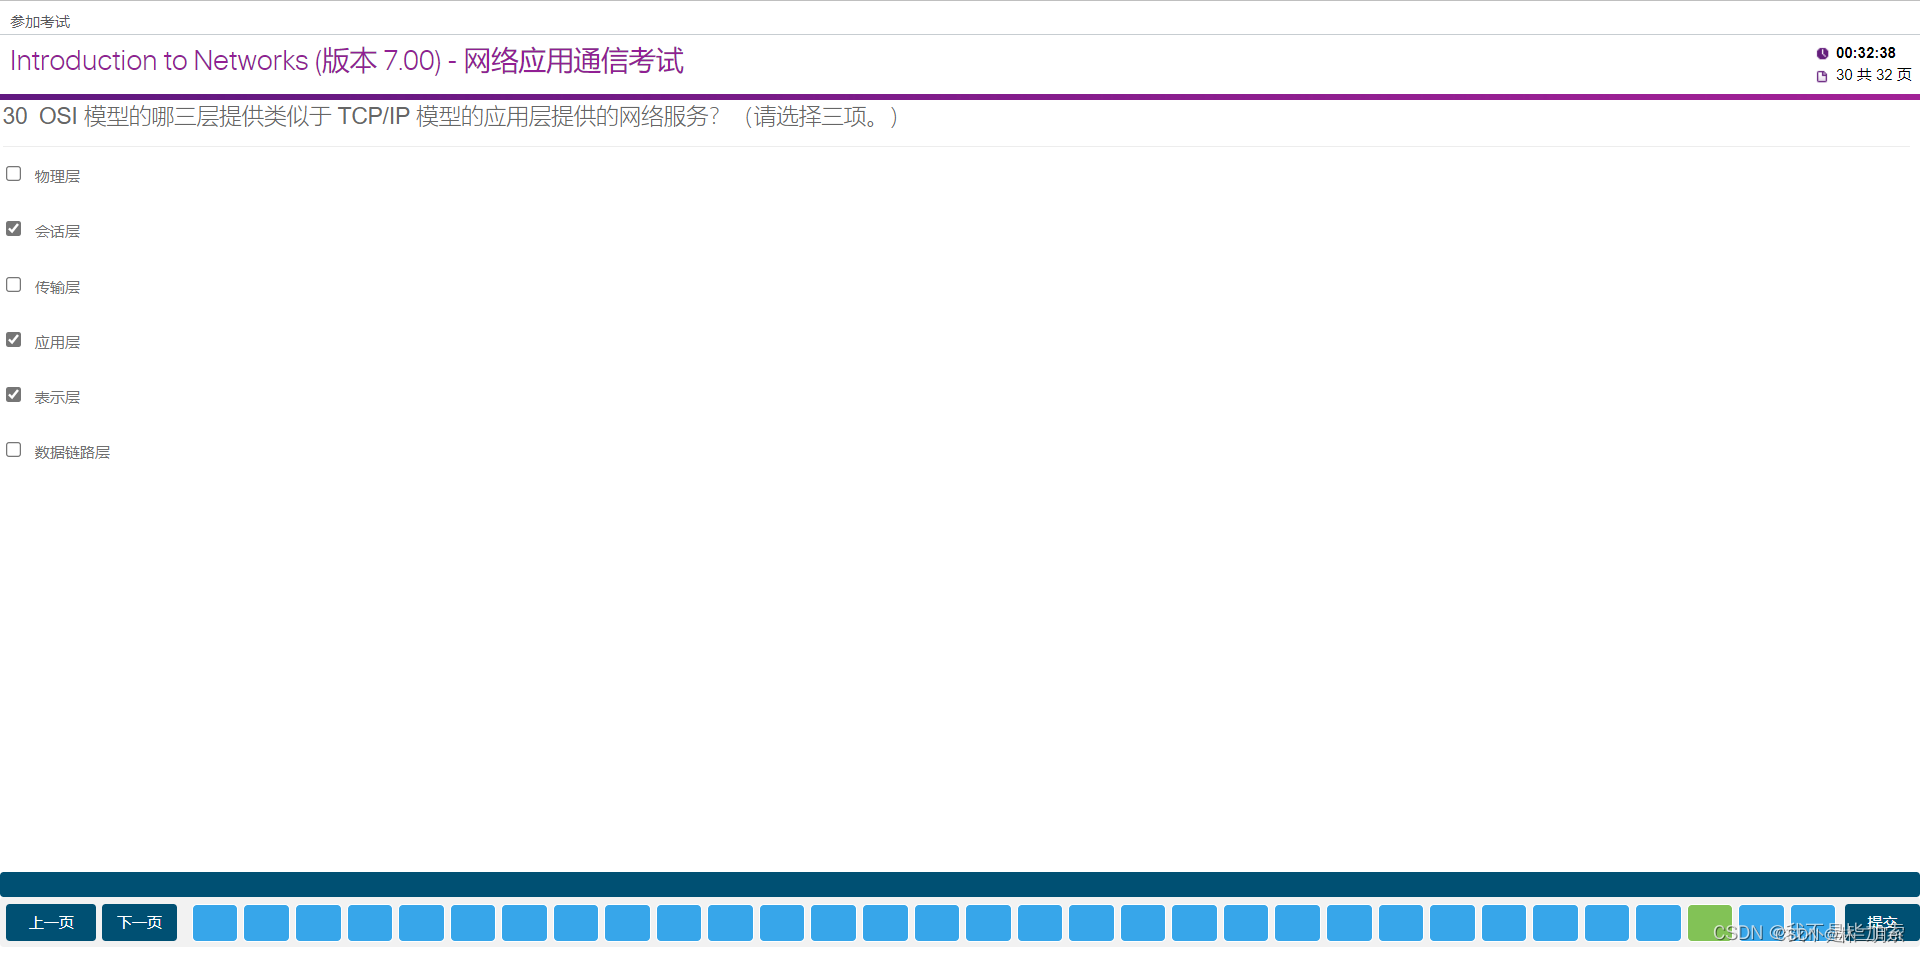Image resolution: width=1920 pixels, height=953 pixels.
Task: Uncheck the 会话层 checkbox
Action: (14, 229)
